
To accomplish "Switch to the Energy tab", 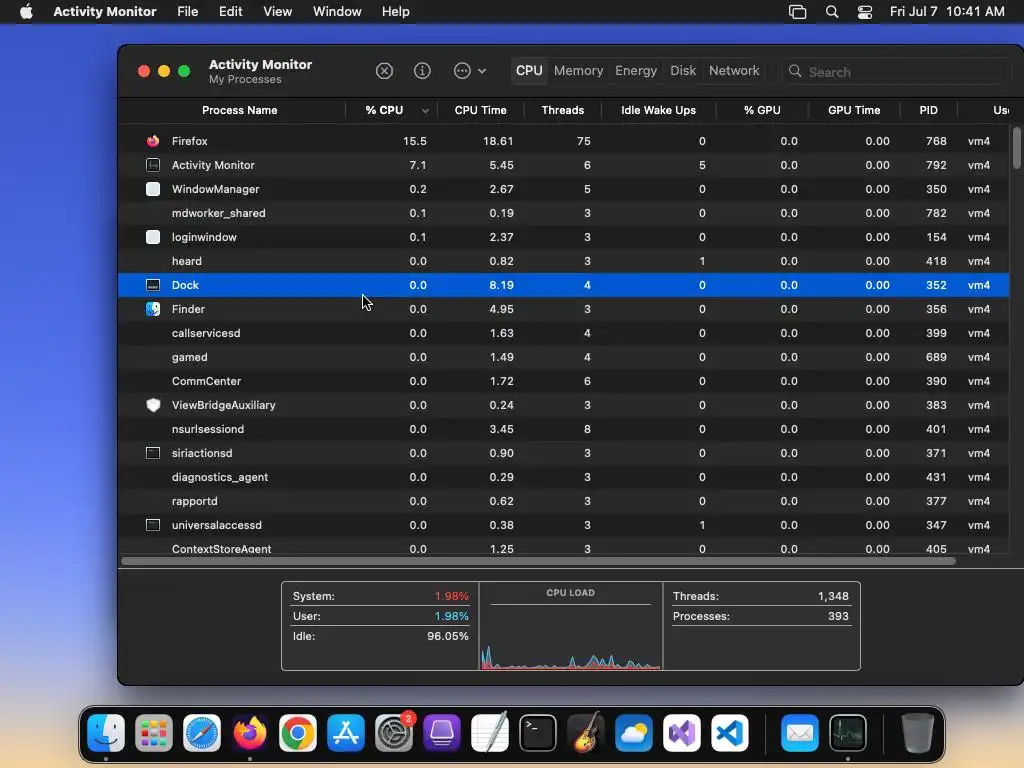I will 636,71.
